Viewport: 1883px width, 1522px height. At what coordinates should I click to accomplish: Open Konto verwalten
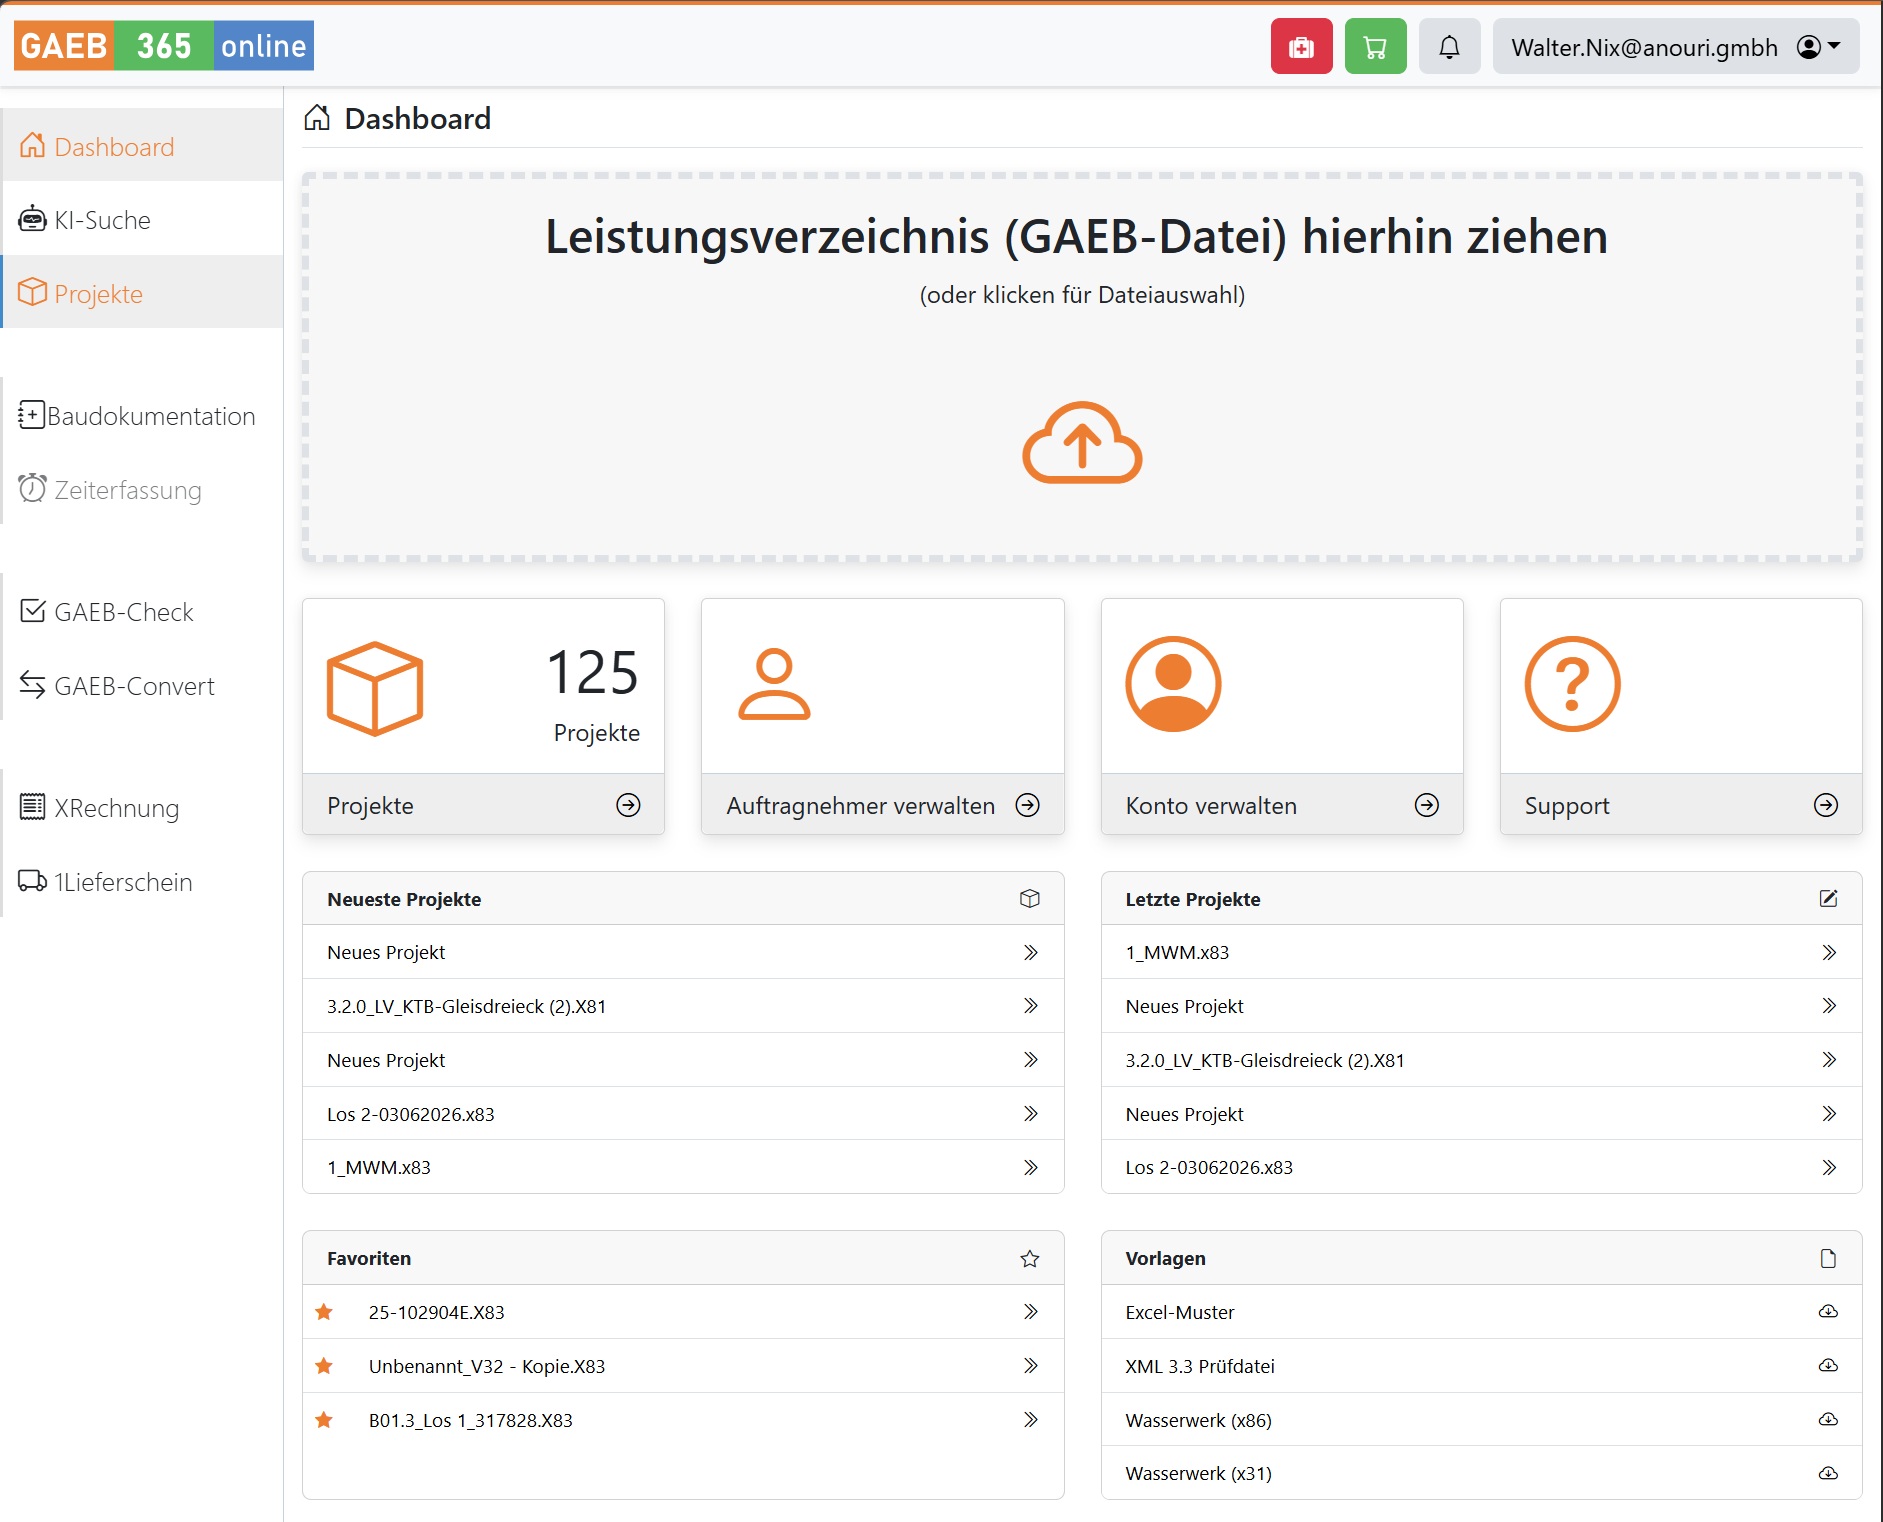[1282, 805]
